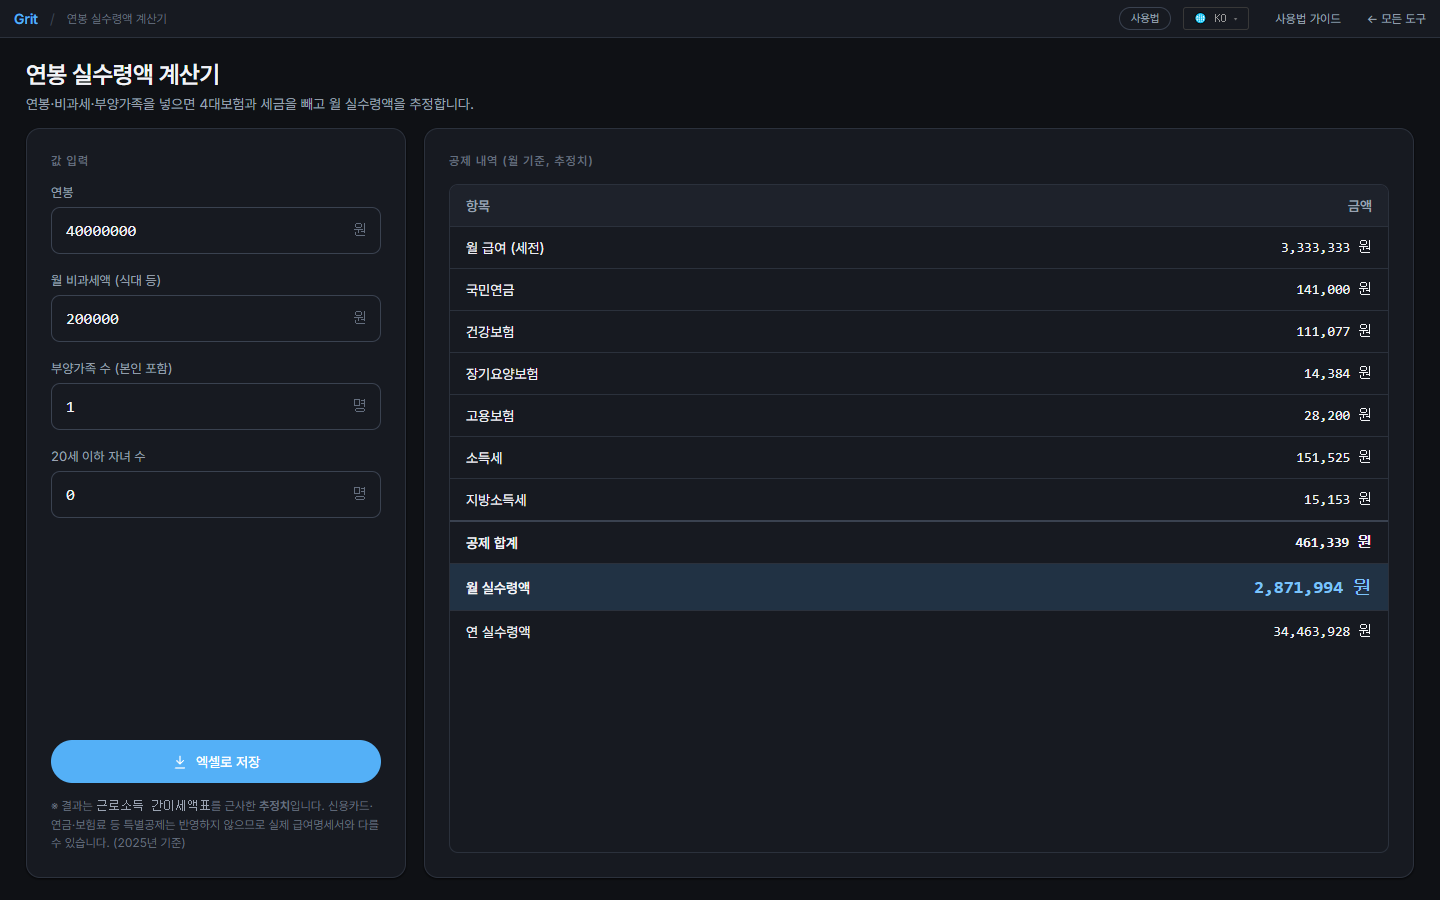Viewport: 1440px width, 900px height.
Task: Select the 고용보험 row label
Action: click(490, 416)
